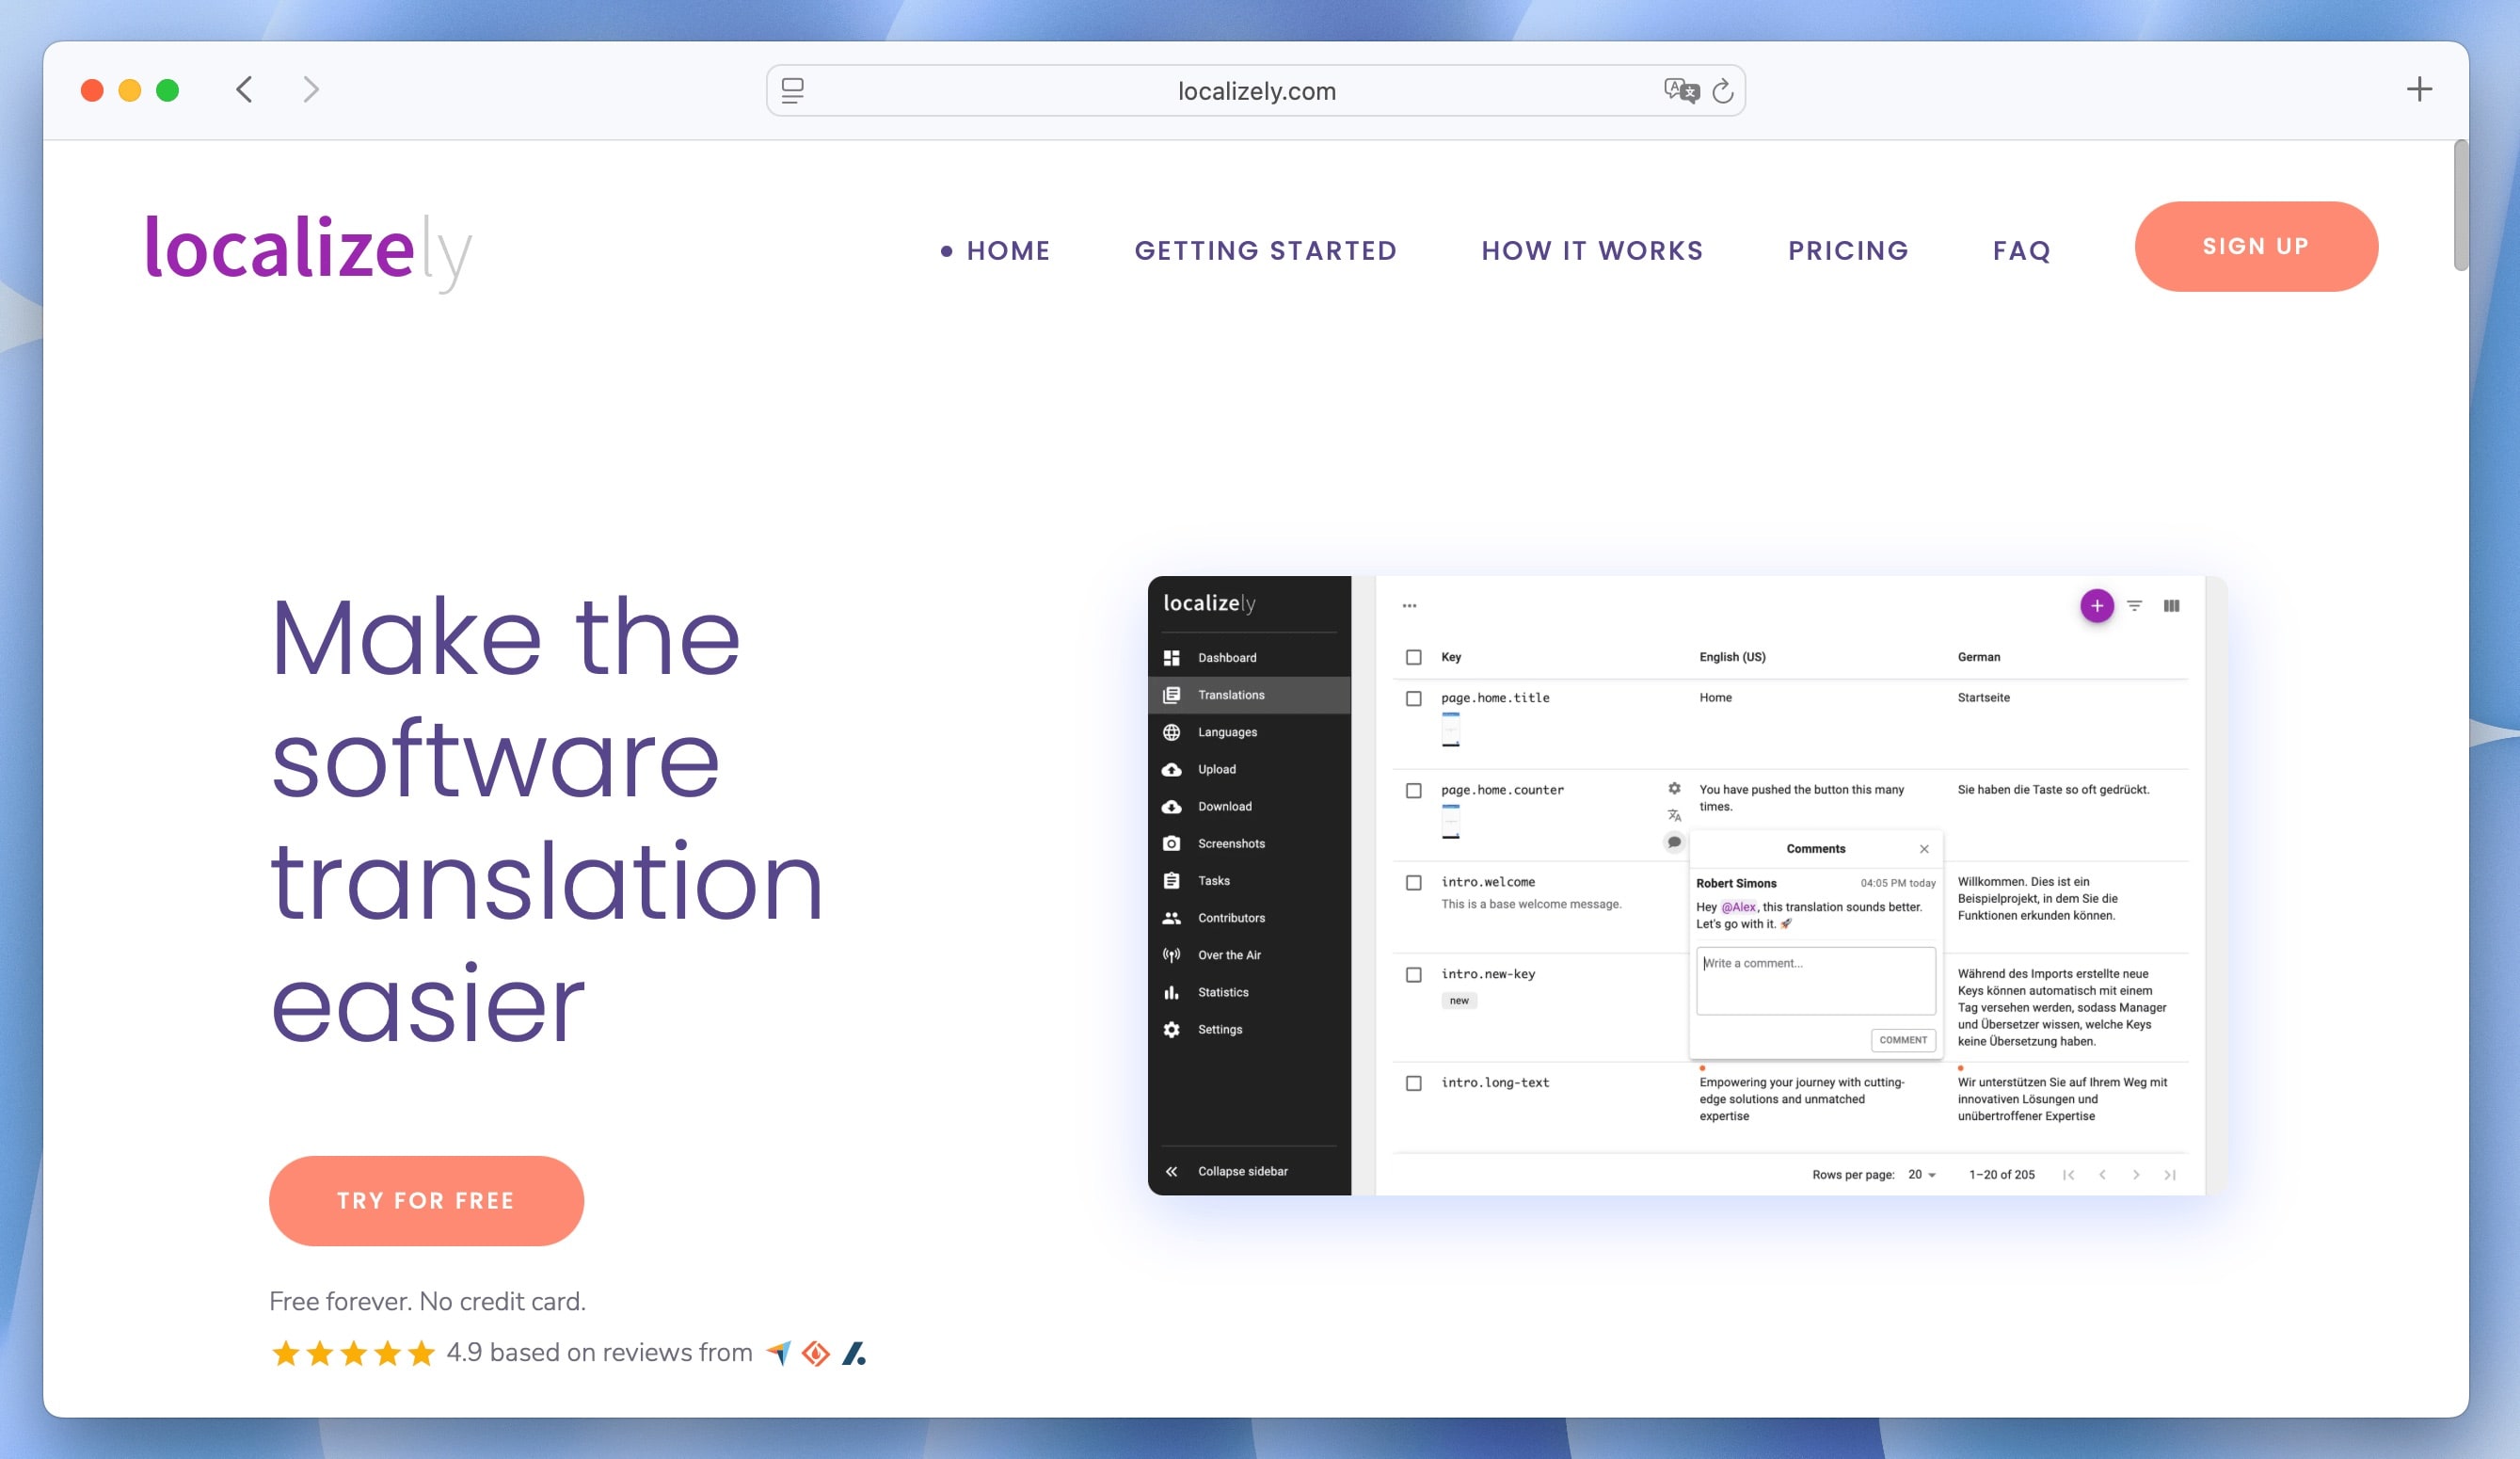
Task: Select Translations in the app sidebar
Action: click(x=1249, y=694)
